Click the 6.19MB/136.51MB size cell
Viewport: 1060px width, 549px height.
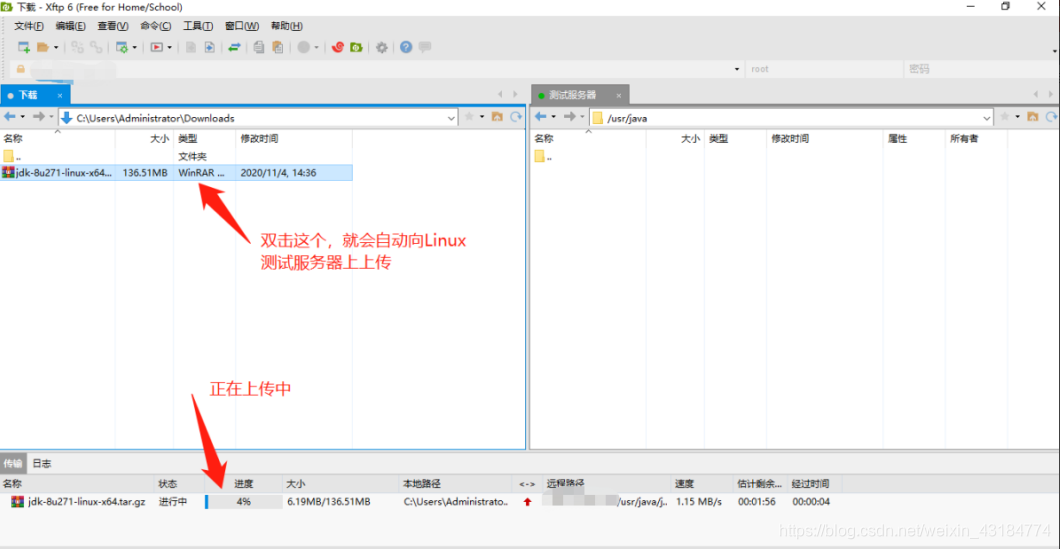(329, 502)
